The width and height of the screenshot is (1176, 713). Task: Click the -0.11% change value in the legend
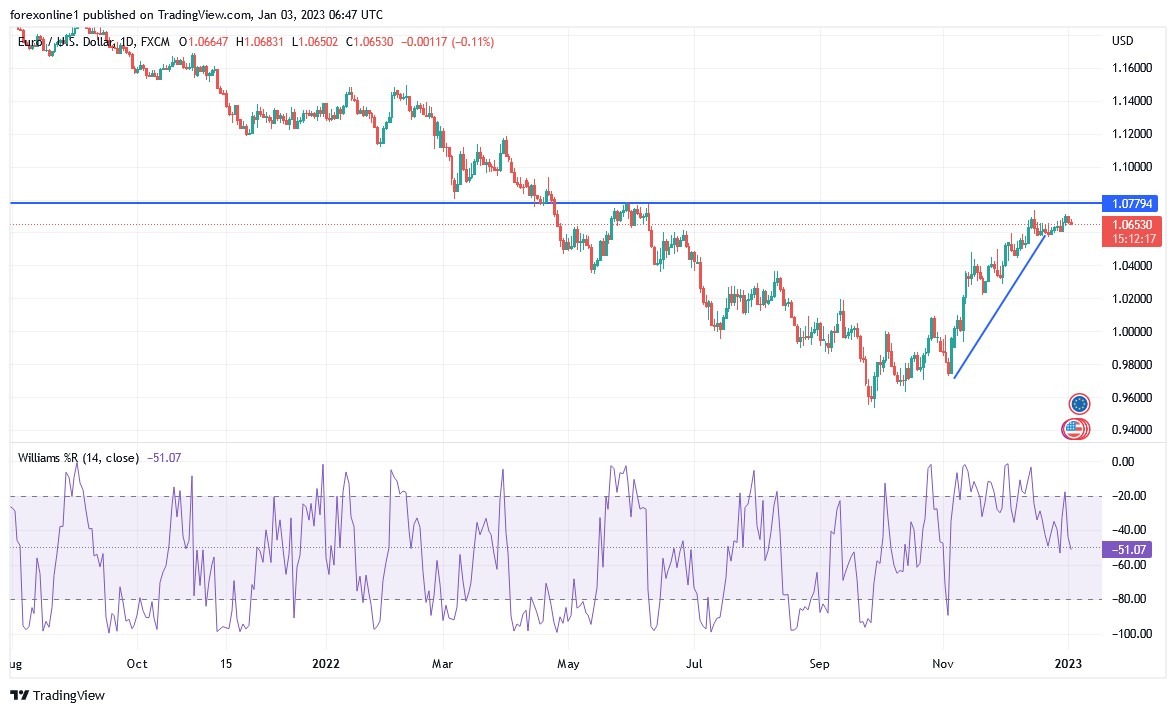tap(474, 41)
